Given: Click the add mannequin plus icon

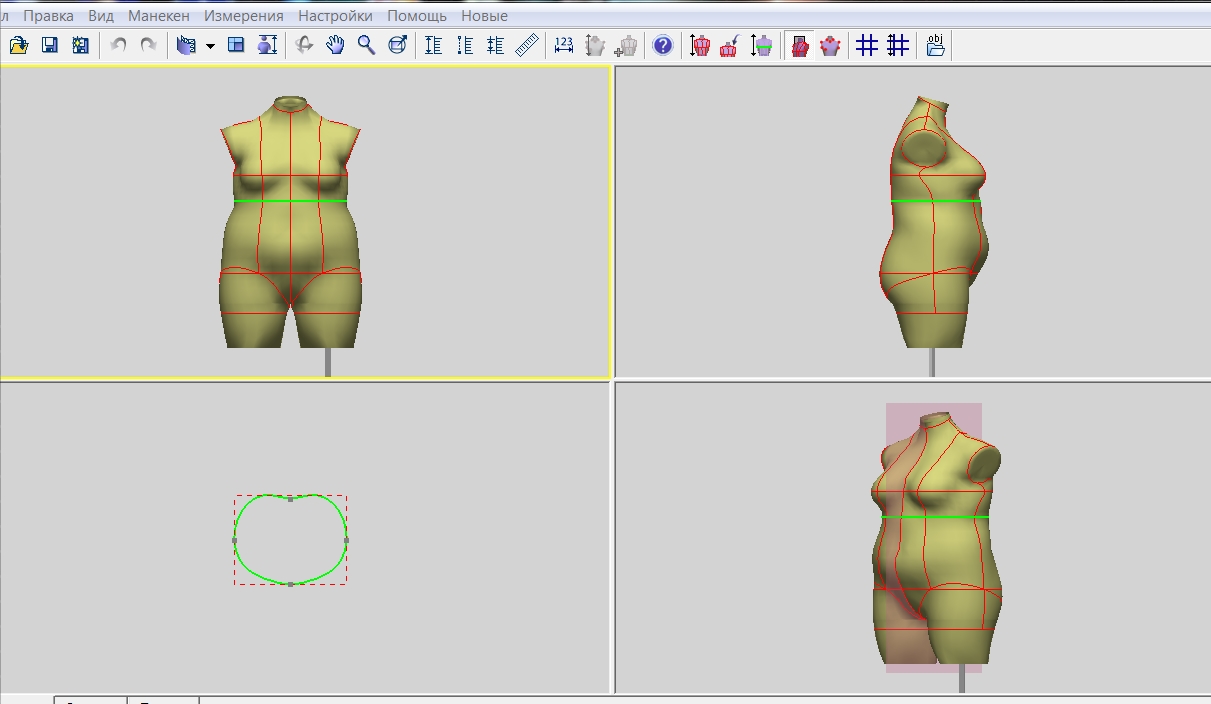Looking at the screenshot, I should pyautogui.click(x=626, y=45).
